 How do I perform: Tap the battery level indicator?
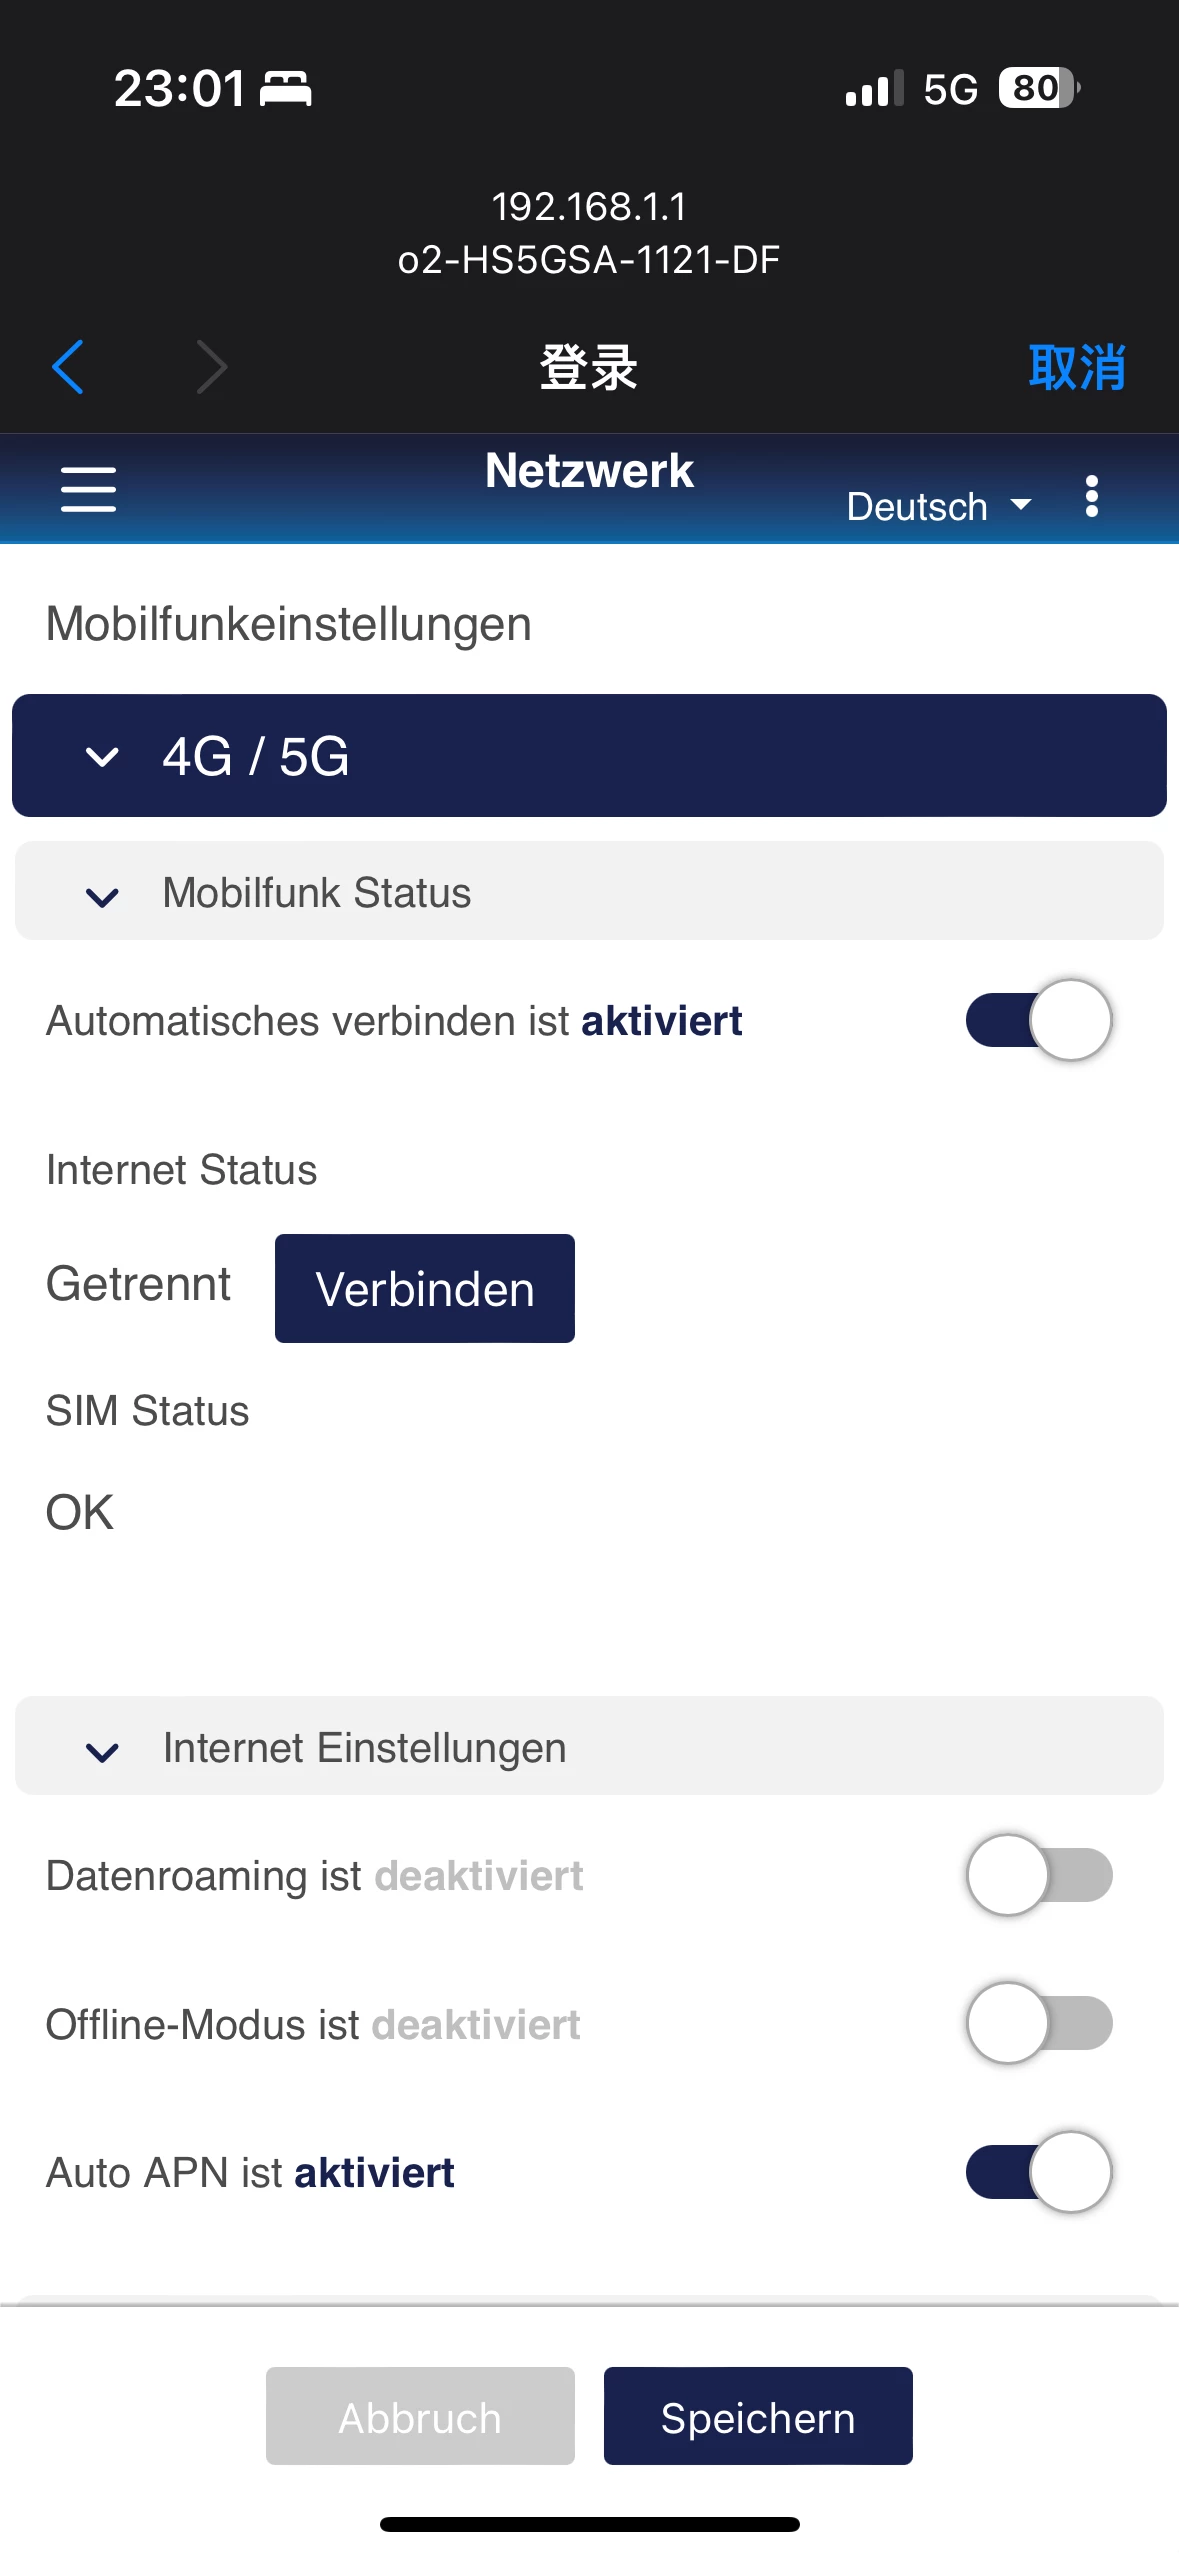[1038, 88]
